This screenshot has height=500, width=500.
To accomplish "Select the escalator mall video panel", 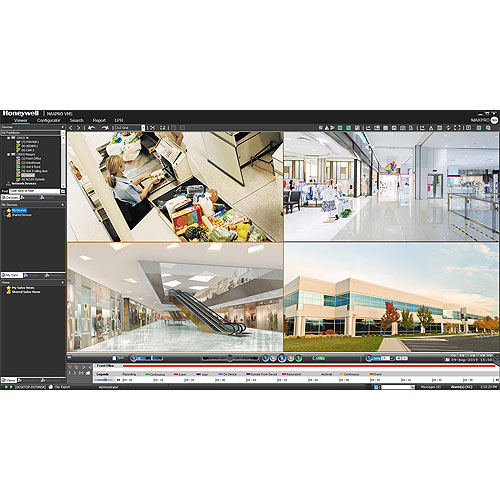I will click(175, 297).
